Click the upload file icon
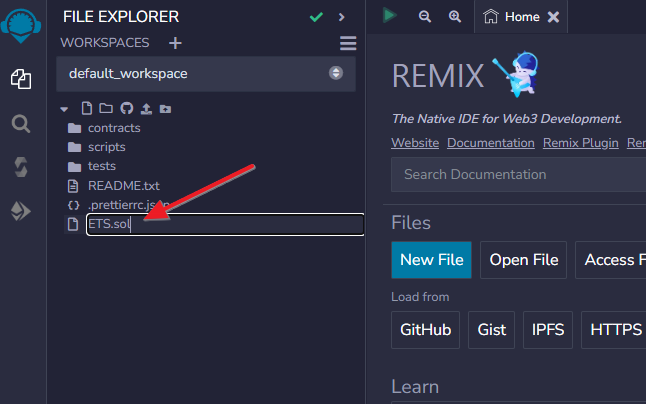 (146, 108)
